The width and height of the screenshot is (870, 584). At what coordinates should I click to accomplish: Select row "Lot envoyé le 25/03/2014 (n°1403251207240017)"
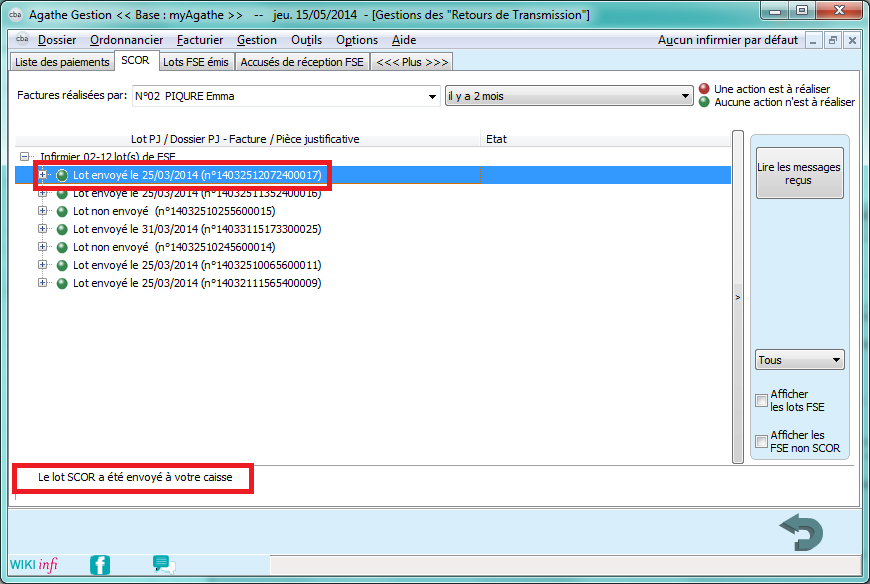(x=372, y=175)
